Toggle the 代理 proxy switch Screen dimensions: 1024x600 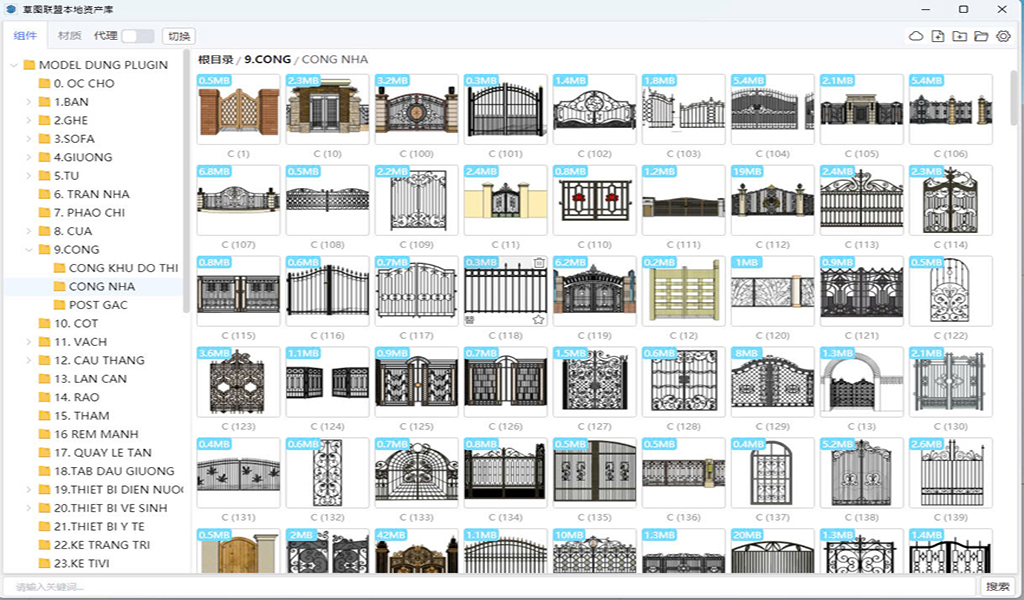coord(138,36)
